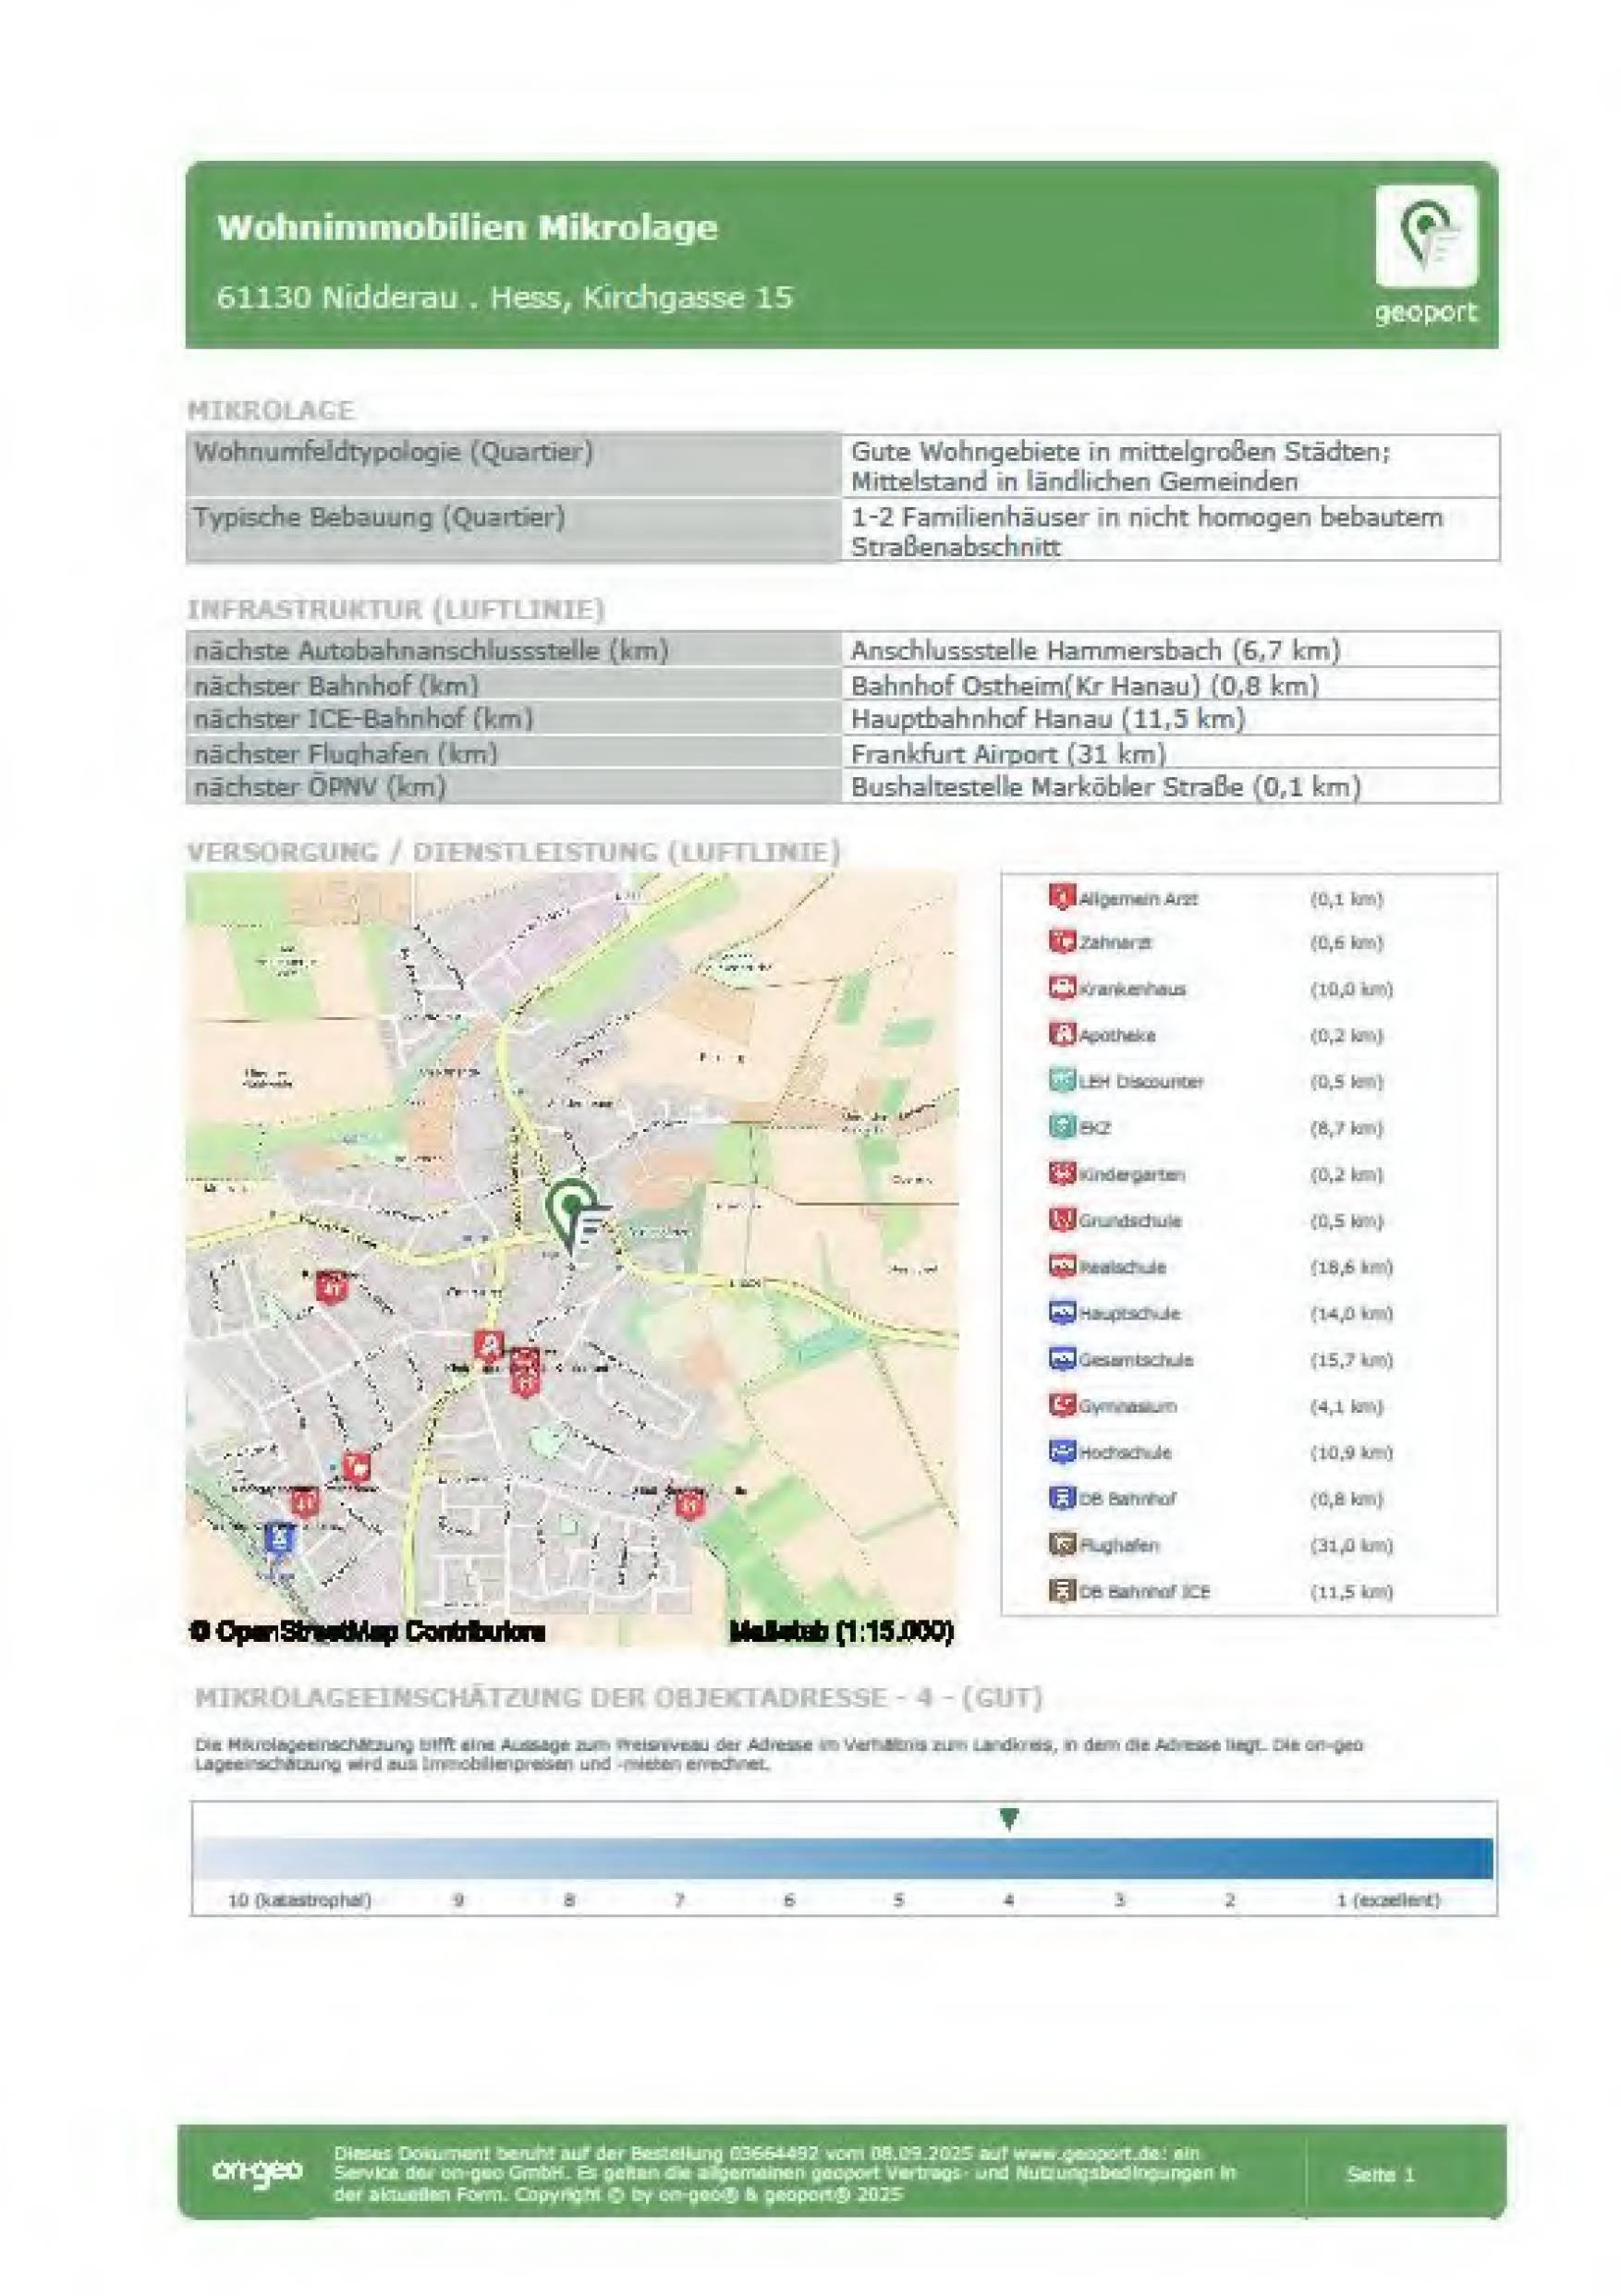The image size is (1621, 2296).
Task: Click the Kindergarten legend icon
Action: 1061,1173
